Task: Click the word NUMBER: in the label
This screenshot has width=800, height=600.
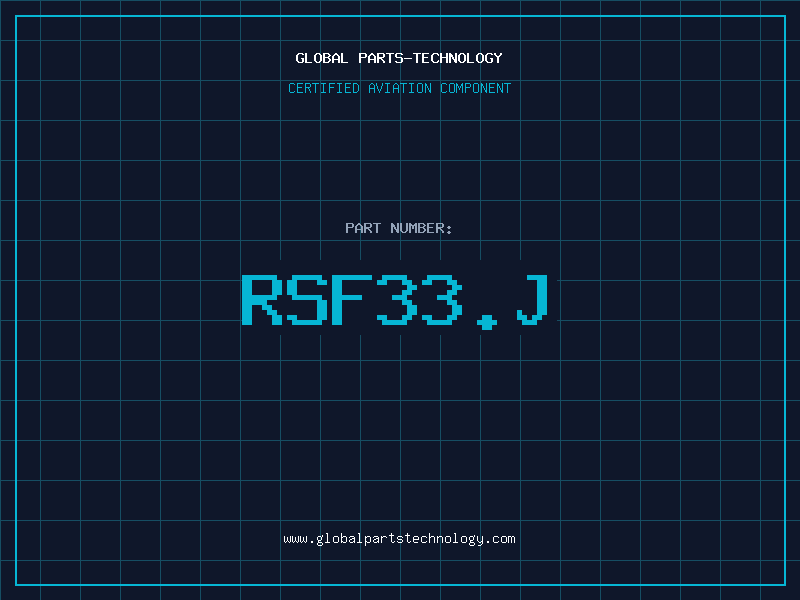Action: [421, 228]
